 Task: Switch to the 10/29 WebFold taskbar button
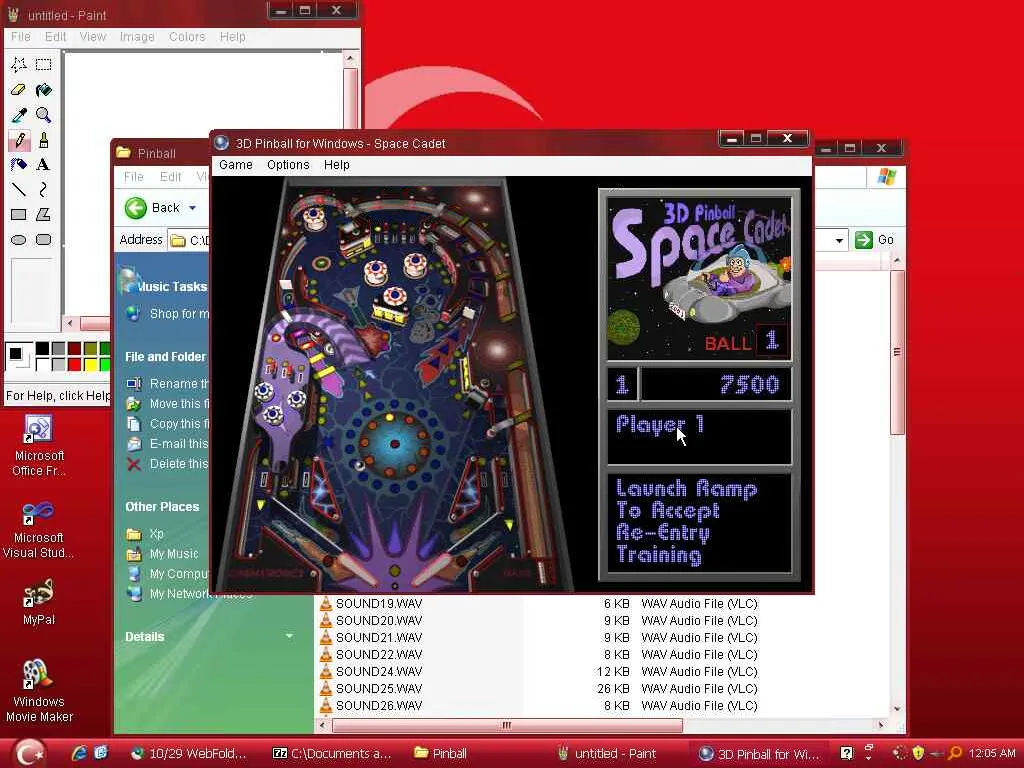click(x=189, y=753)
